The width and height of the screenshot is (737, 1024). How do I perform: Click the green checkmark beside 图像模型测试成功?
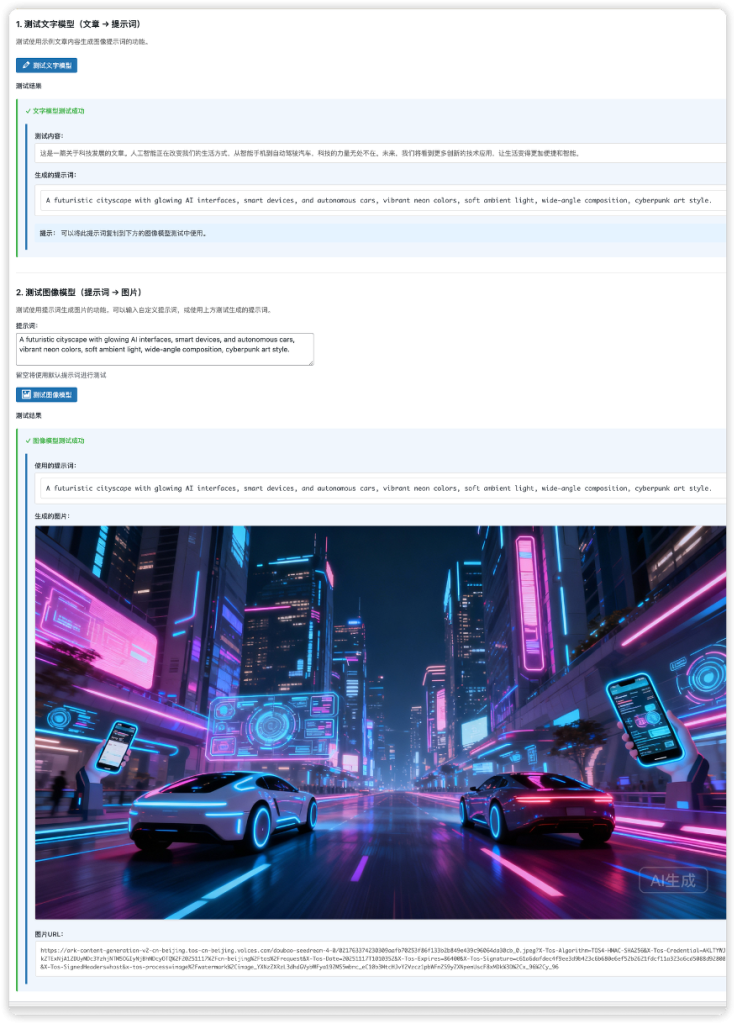click(28, 440)
